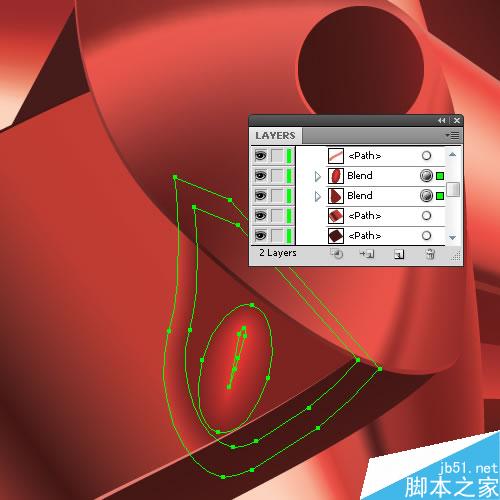
Task: Hide the pink-stroke <Path> with its eye icon
Action: pyautogui.click(x=261, y=155)
